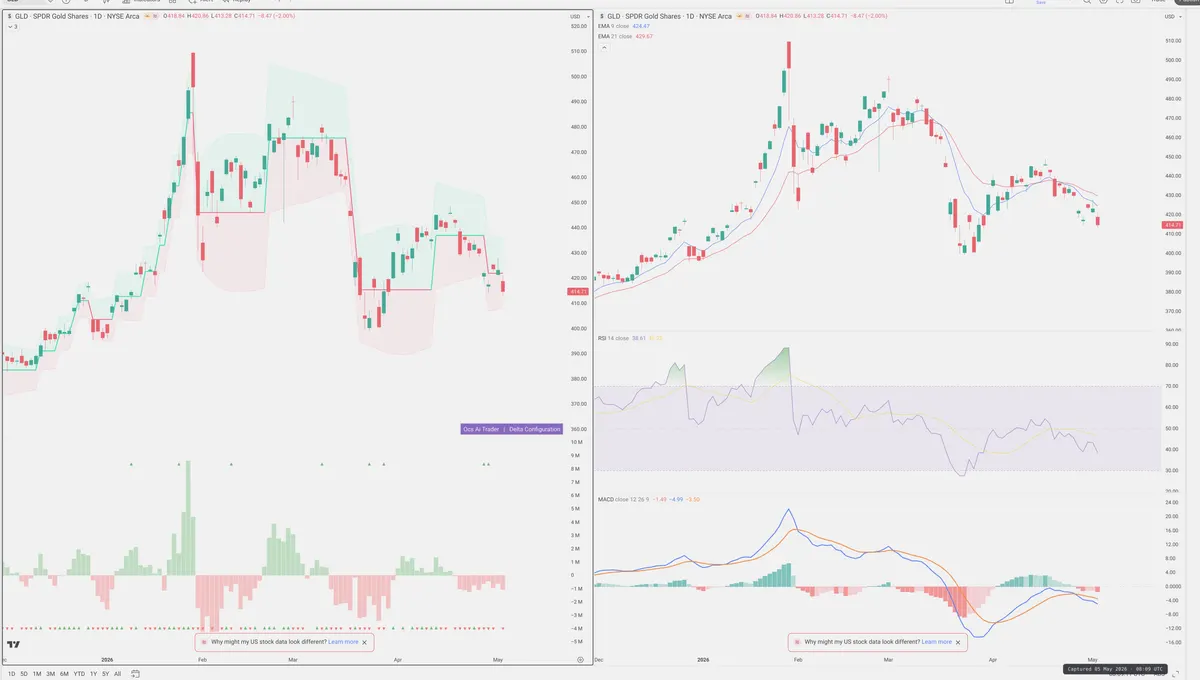Screen dimensions: 1200x680
Task: Select the 3M time range
Action: click(51, 674)
